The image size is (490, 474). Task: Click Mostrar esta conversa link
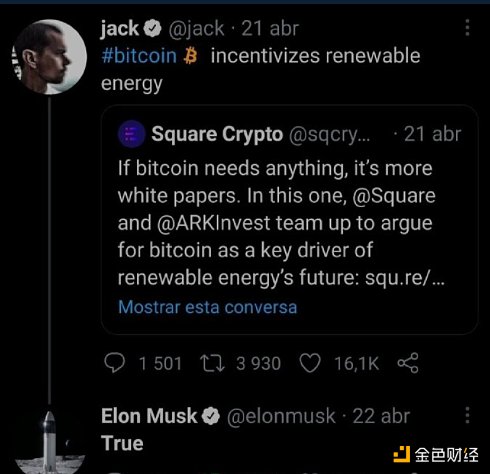pyautogui.click(x=207, y=307)
